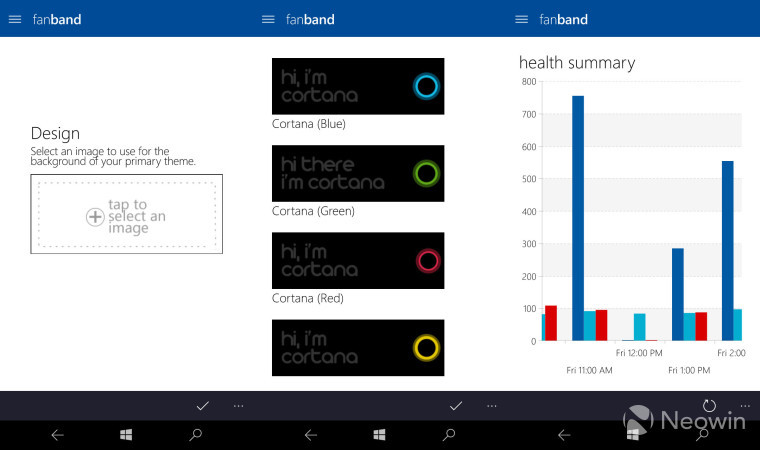Screen dimensions: 760x450
Task: Tap Windows Start button on themes screen
Action: point(380,435)
